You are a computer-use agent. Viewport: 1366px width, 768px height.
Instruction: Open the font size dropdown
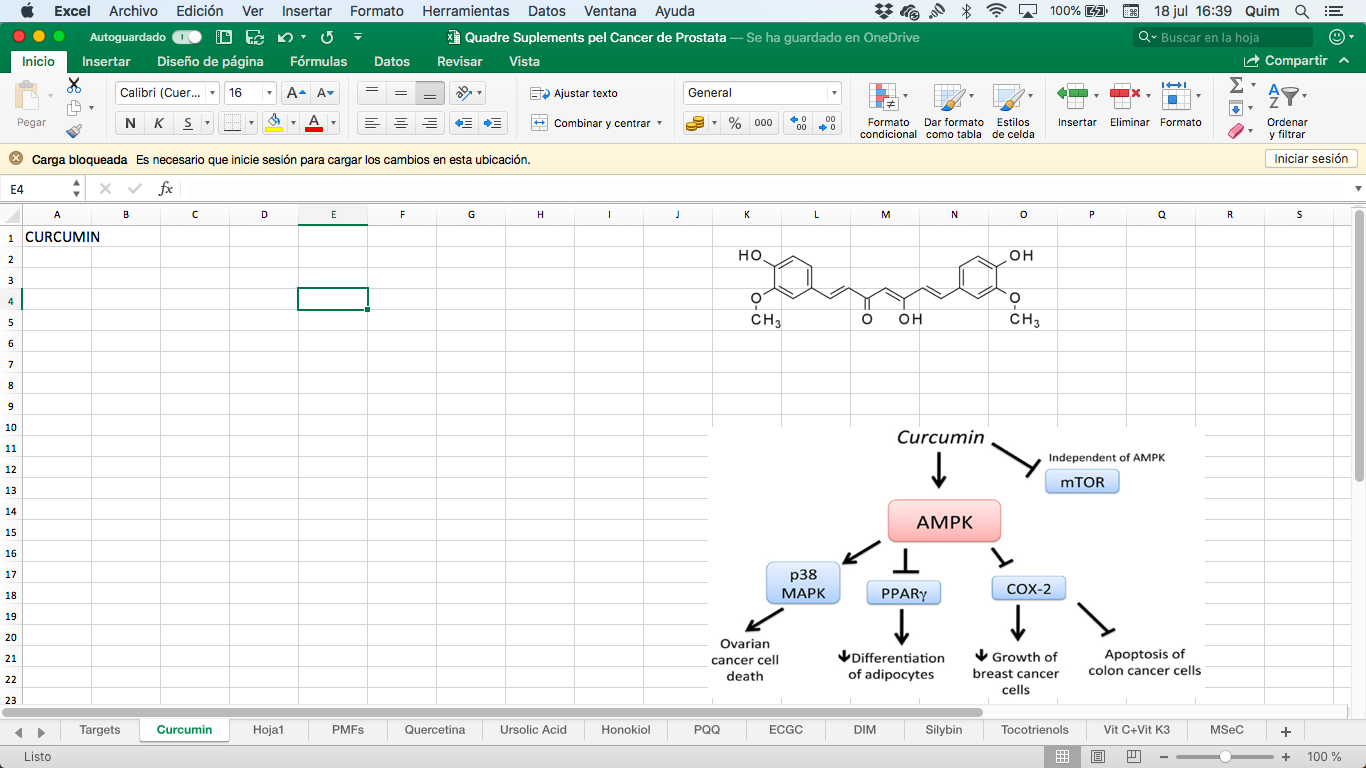tap(269, 93)
